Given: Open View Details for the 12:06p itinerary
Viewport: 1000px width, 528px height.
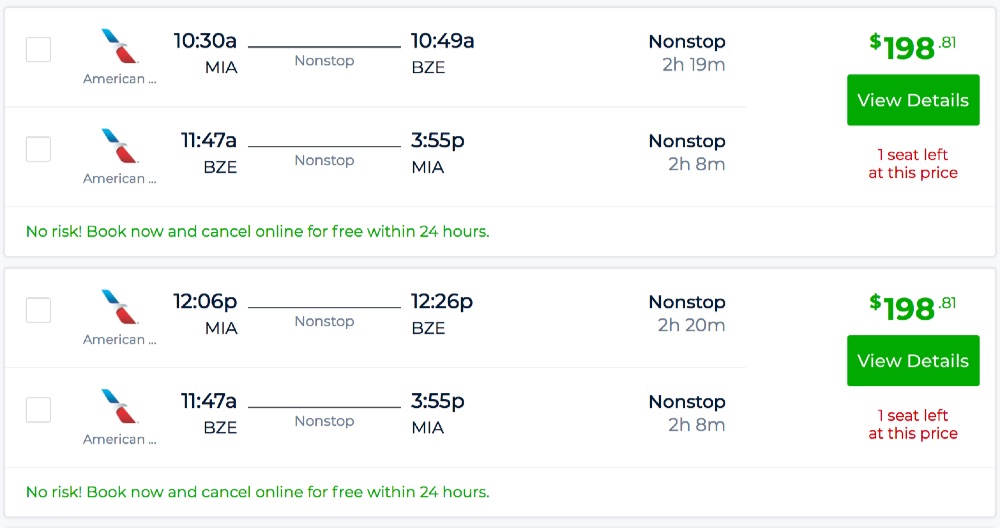Looking at the screenshot, I should pos(912,361).
